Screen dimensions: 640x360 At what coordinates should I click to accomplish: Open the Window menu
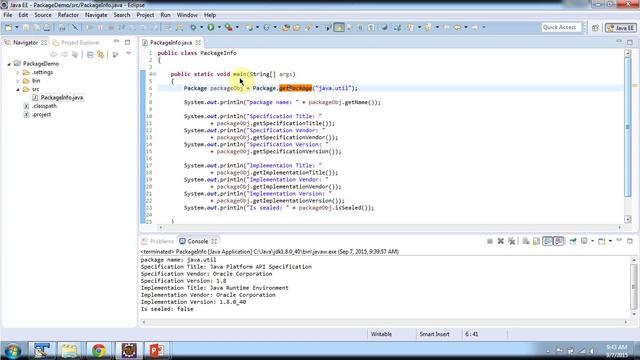click(187, 15)
